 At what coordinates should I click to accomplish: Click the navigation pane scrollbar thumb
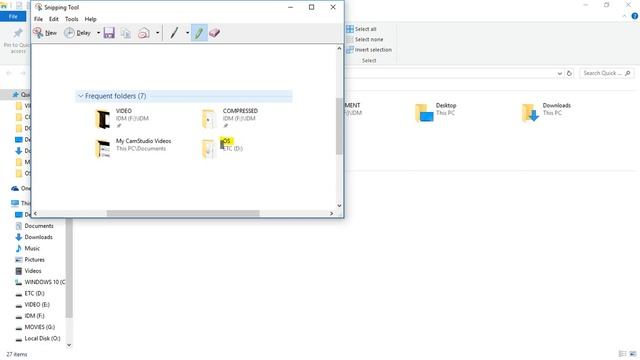(x=69, y=269)
